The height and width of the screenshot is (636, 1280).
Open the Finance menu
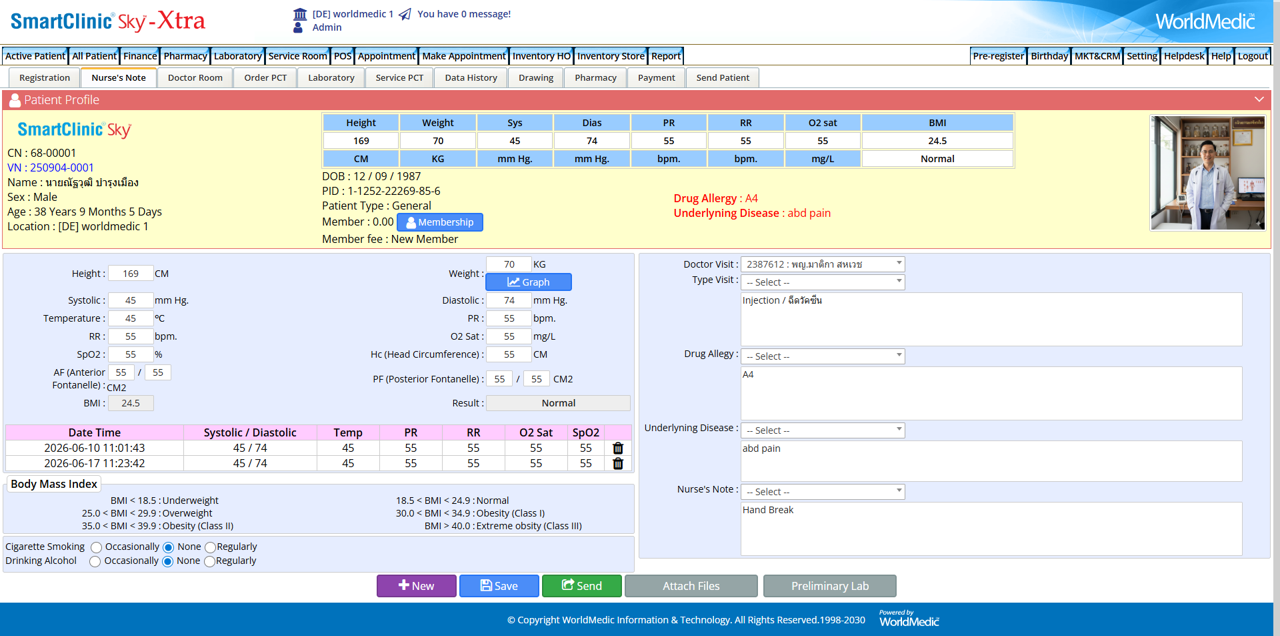point(140,56)
